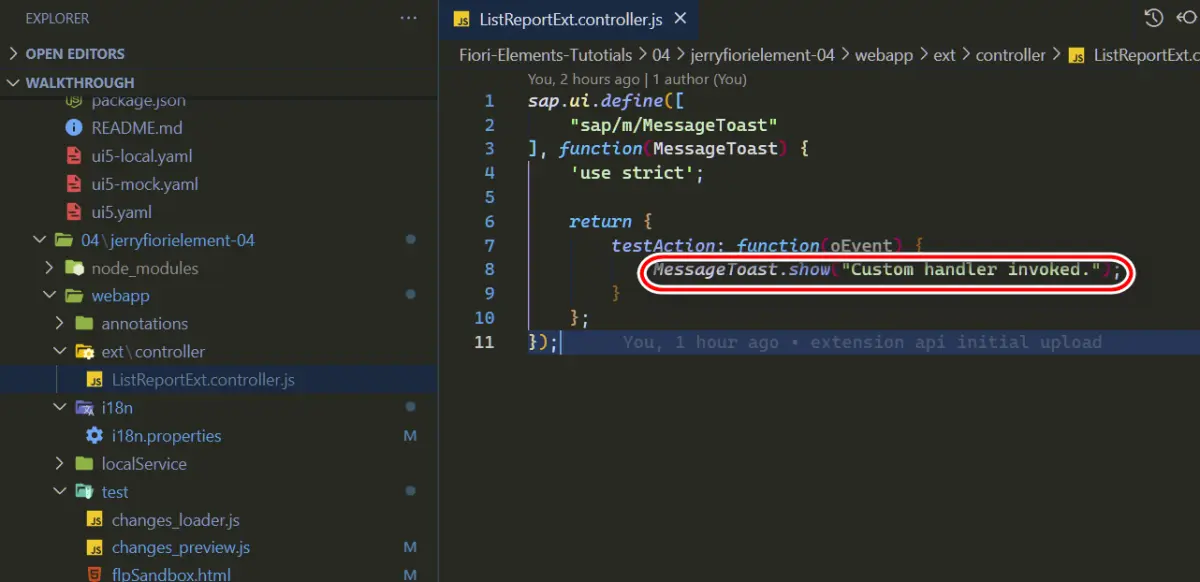Click the localService folder icon
The width and height of the screenshot is (1200, 582).
click(84, 464)
